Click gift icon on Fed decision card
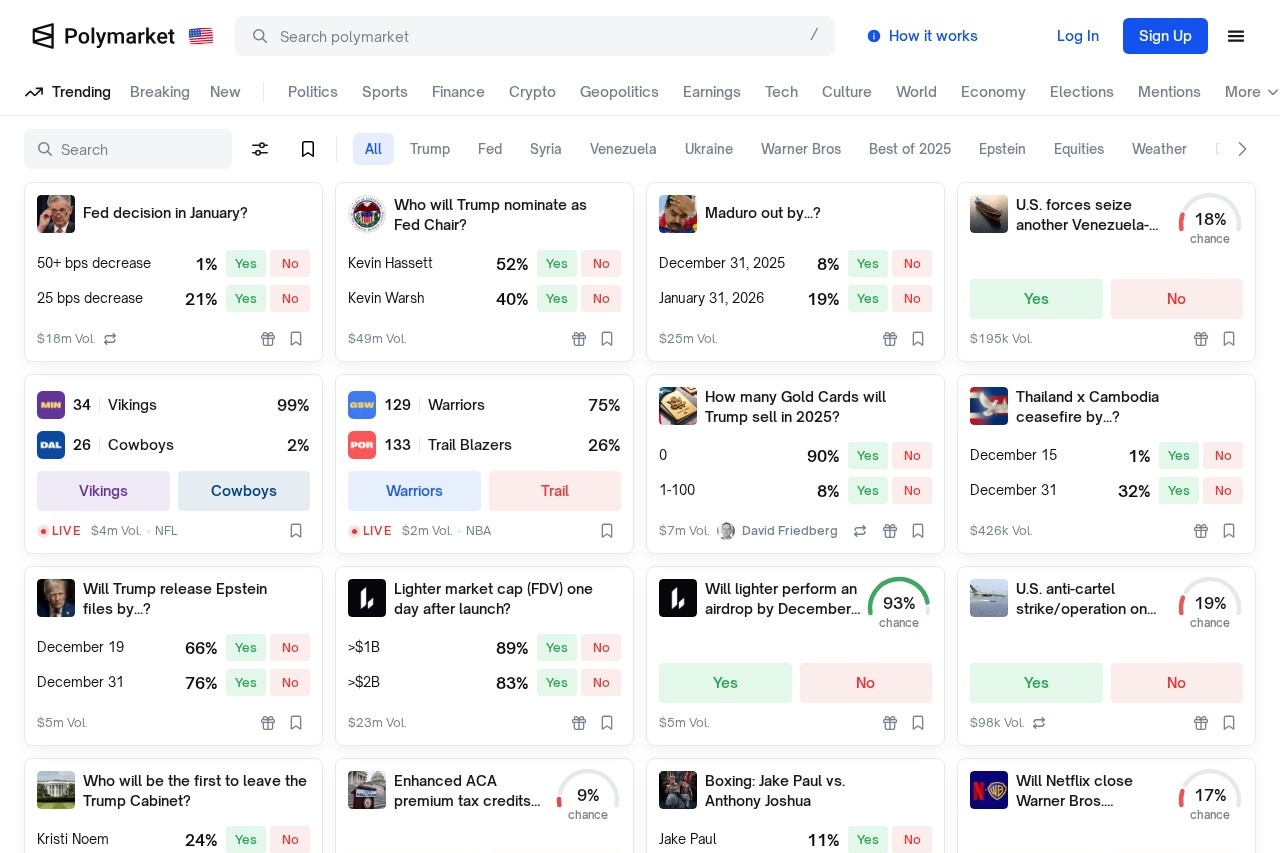Viewport: 1280px width, 853px height. 268,339
